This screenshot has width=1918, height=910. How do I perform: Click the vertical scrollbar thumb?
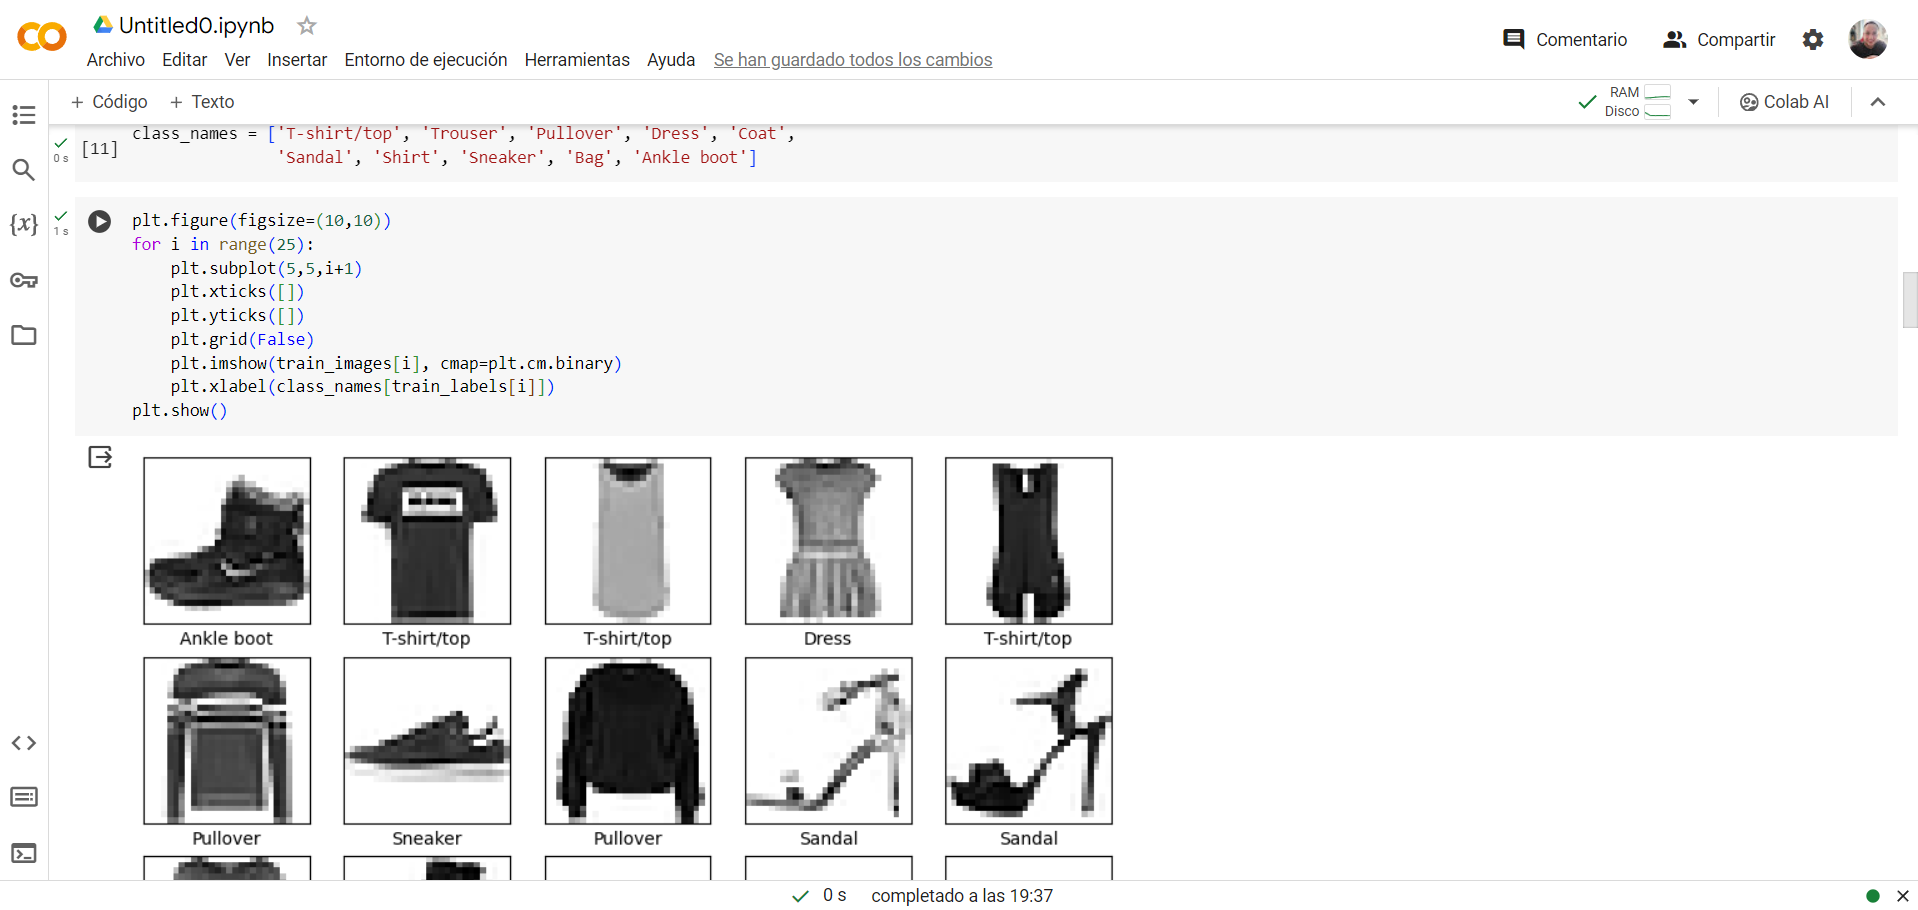click(1909, 299)
